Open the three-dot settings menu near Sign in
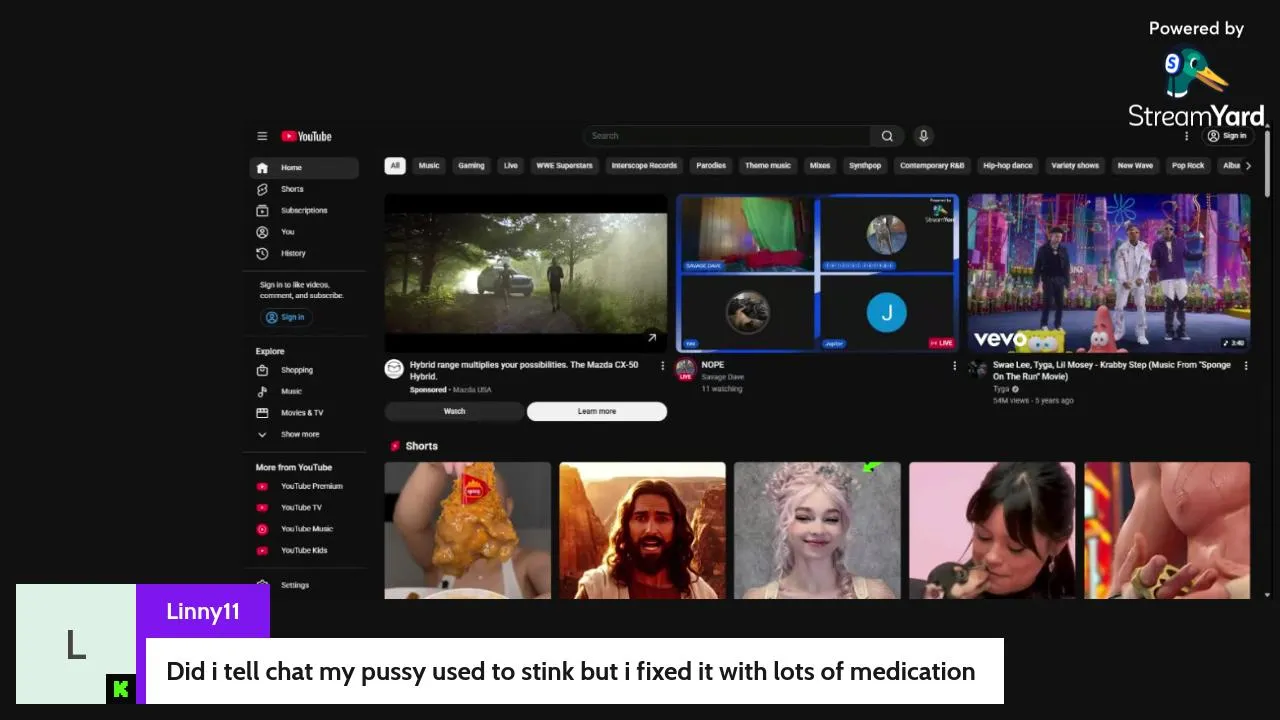 click(x=1187, y=136)
